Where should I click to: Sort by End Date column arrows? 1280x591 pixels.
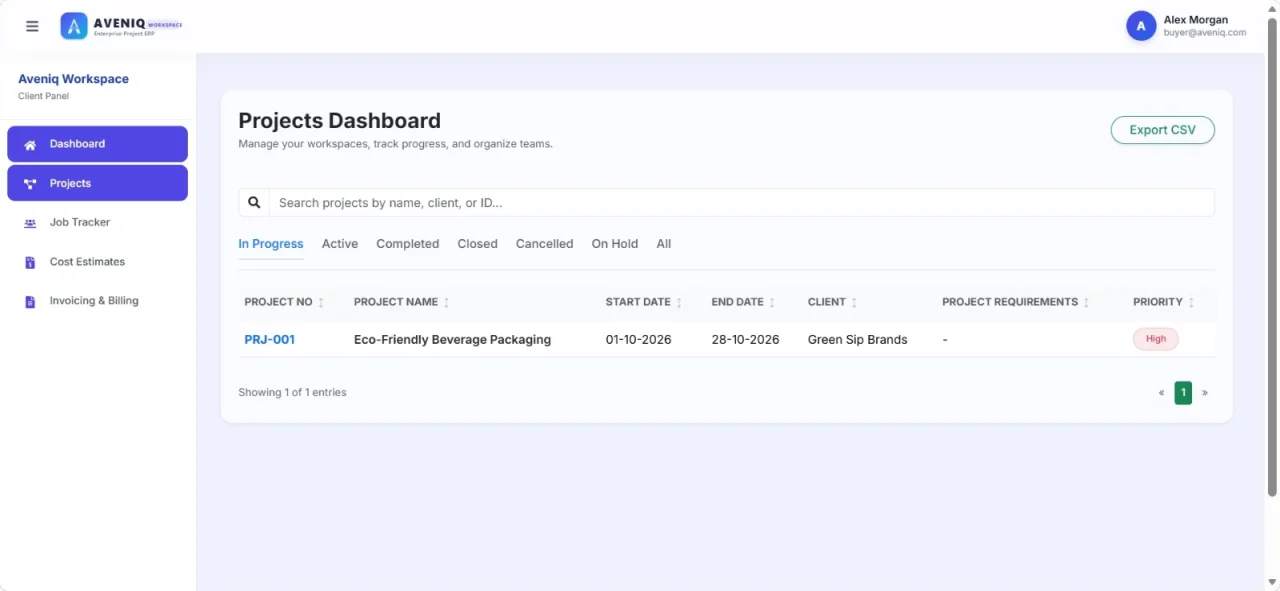click(x=772, y=302)
